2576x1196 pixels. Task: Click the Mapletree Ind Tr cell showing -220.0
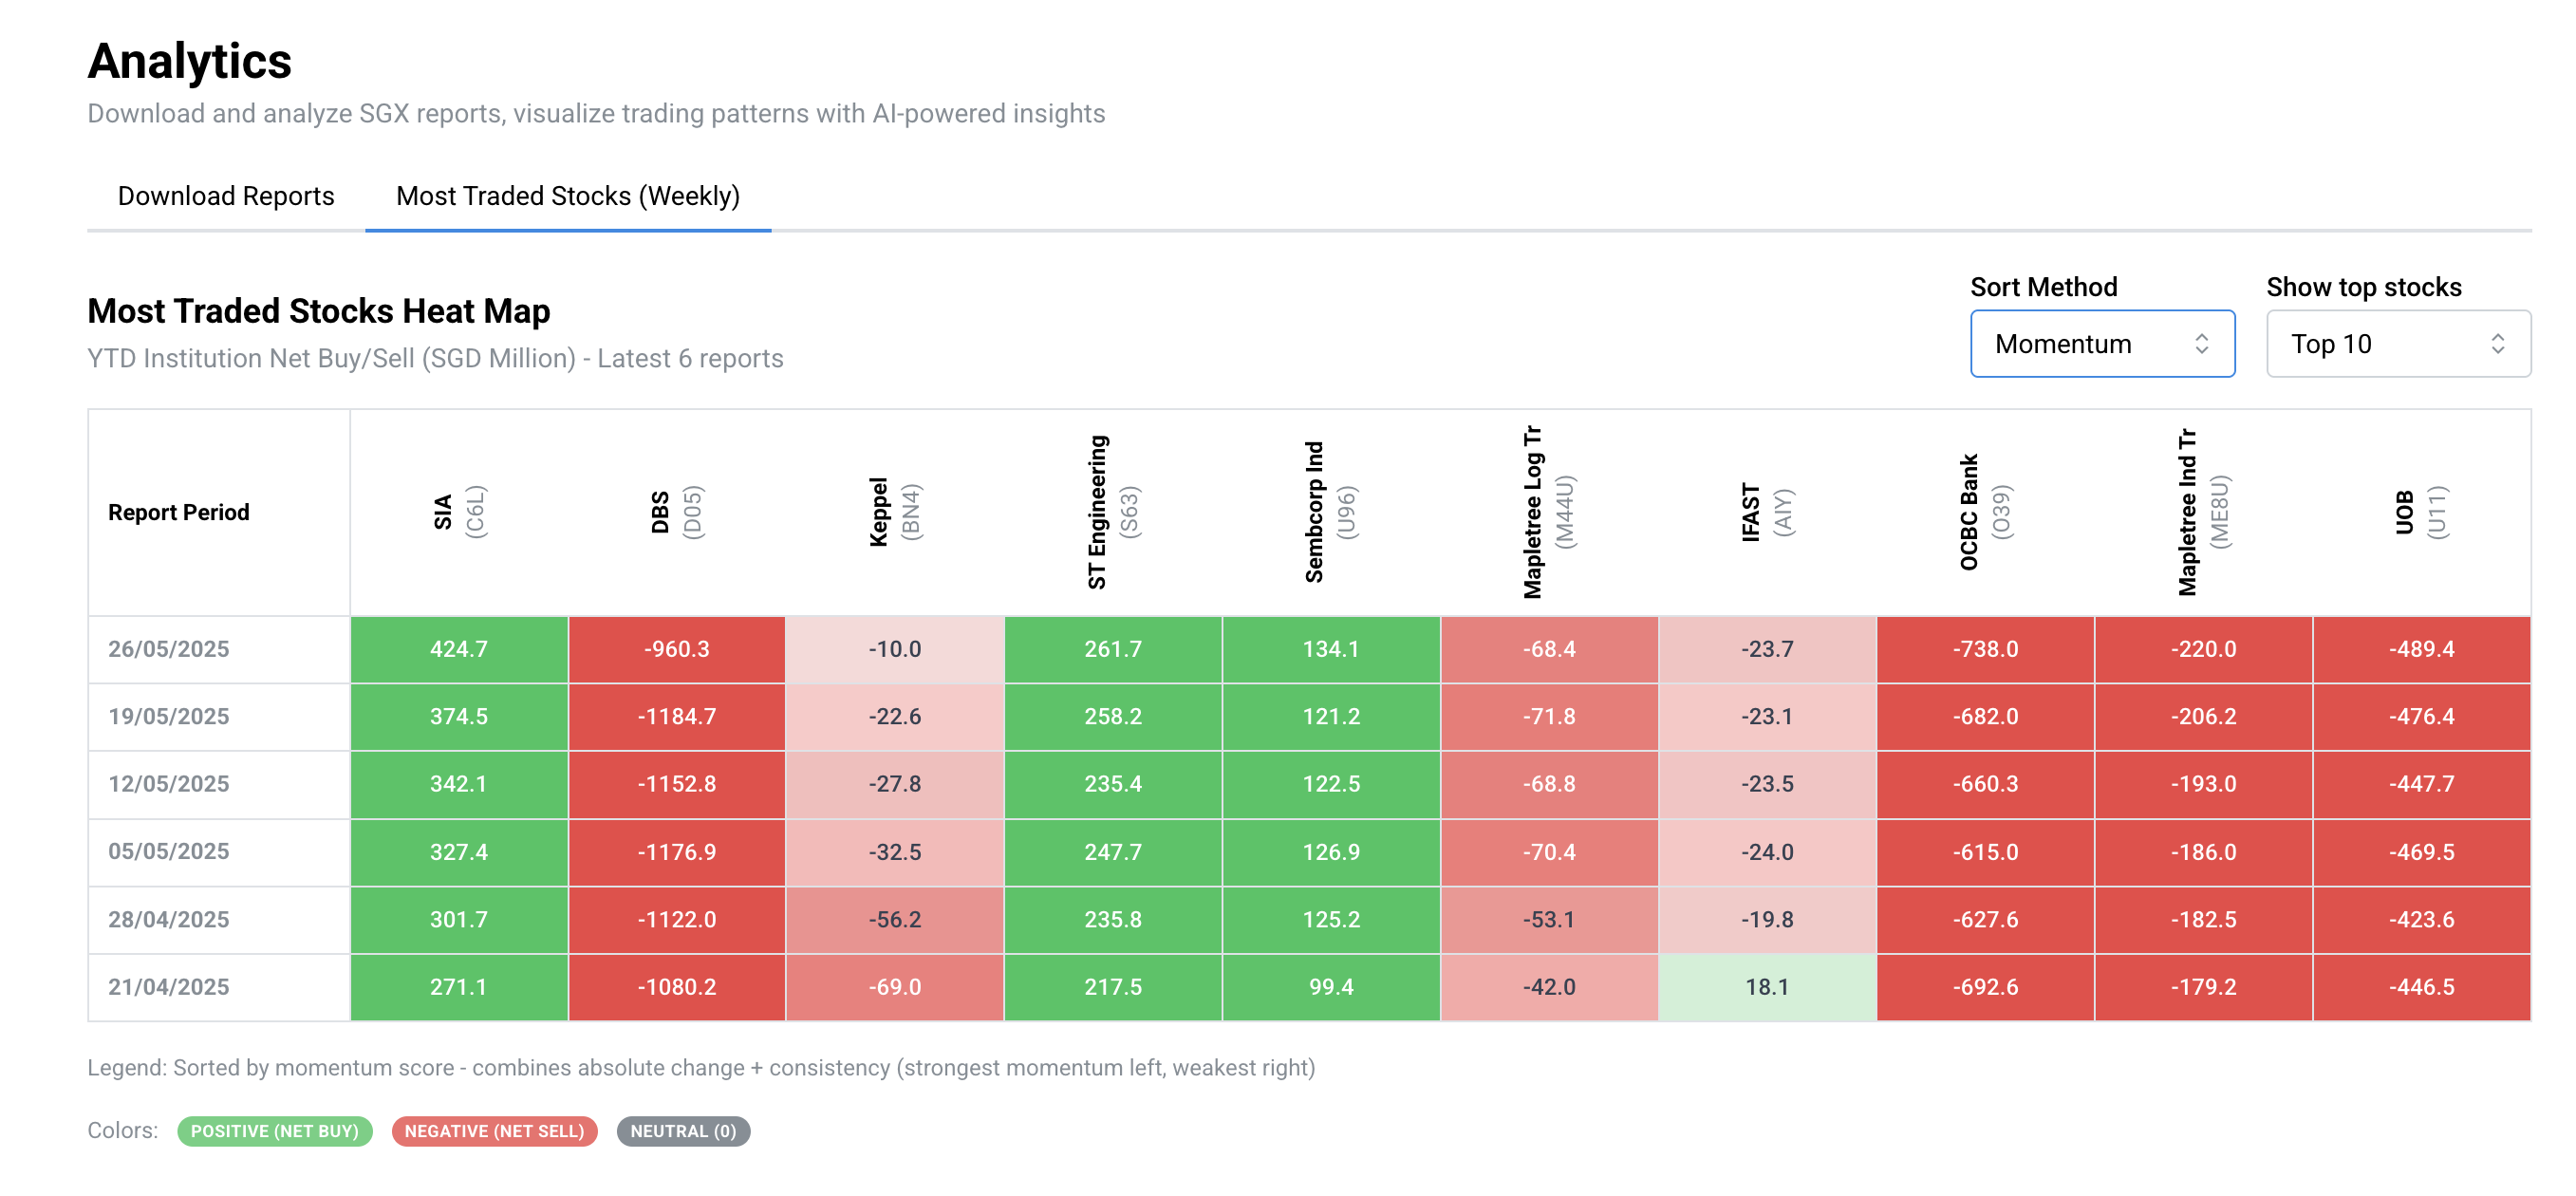(2203, 649)
